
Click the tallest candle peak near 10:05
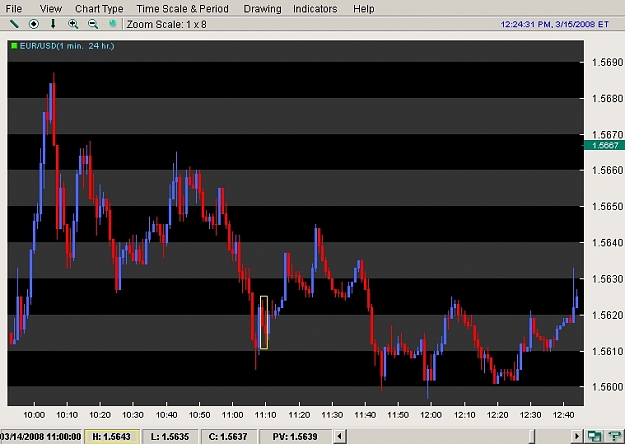tap(53, 108)
